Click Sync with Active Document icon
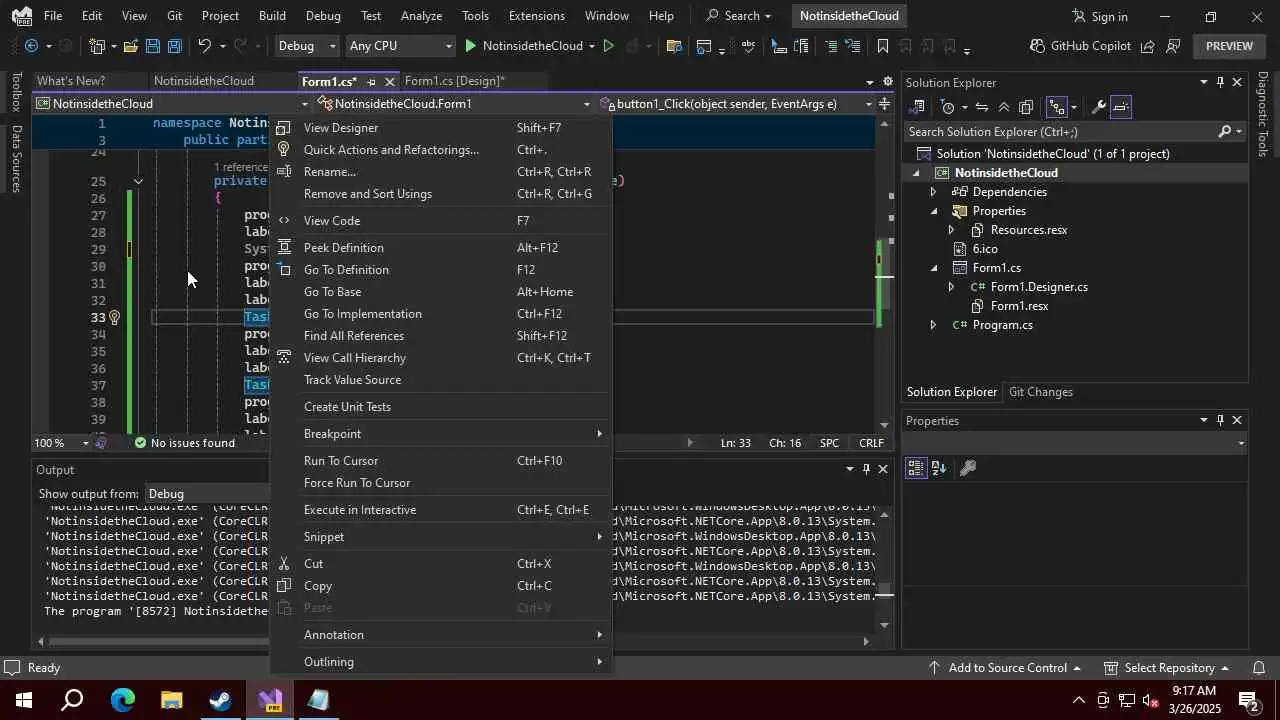1280x720 pixels. point(982,107)
